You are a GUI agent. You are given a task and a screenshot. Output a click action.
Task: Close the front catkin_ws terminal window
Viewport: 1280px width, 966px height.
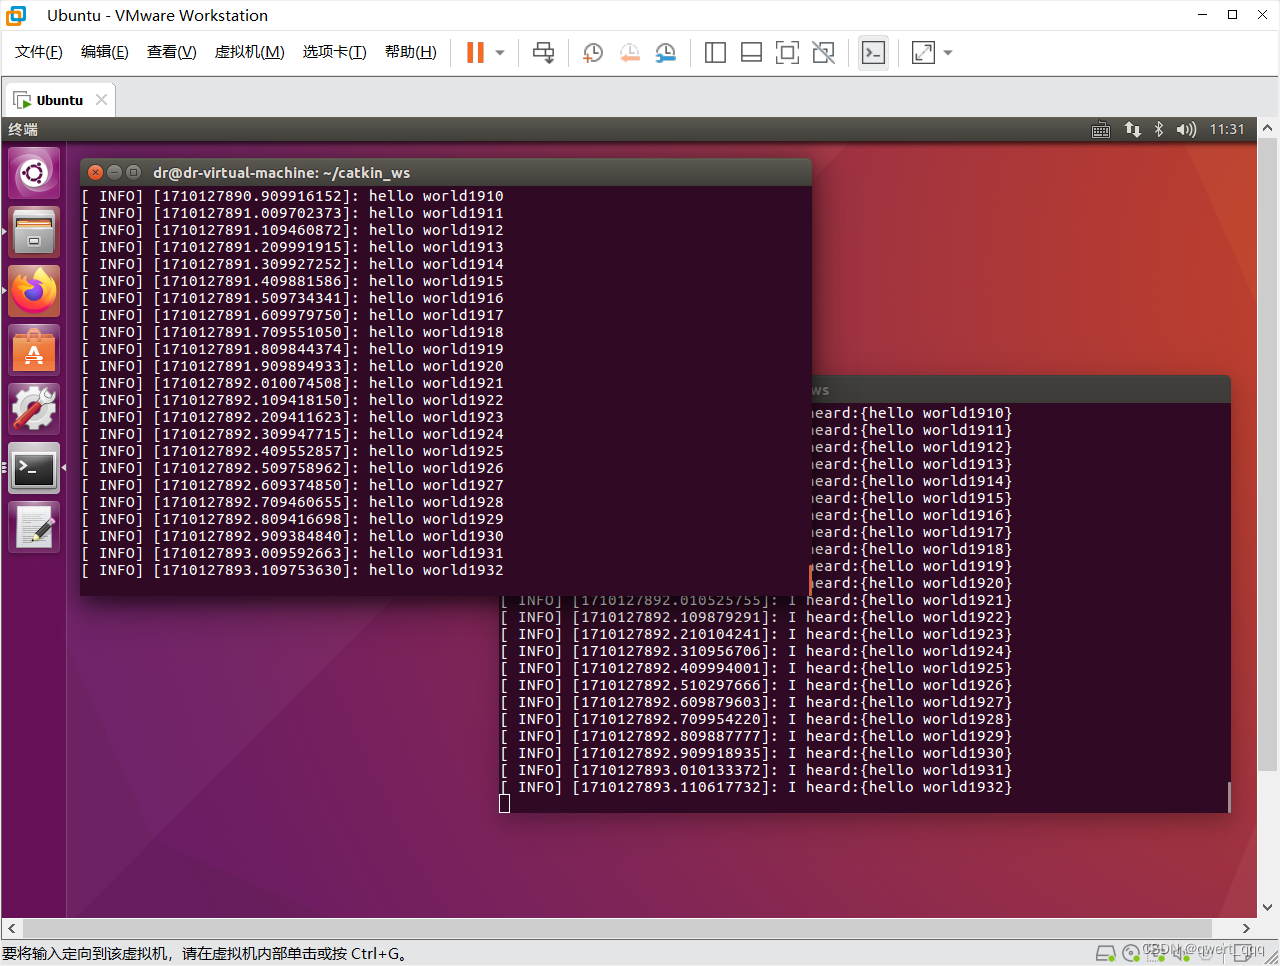click(x=96, y=172)
